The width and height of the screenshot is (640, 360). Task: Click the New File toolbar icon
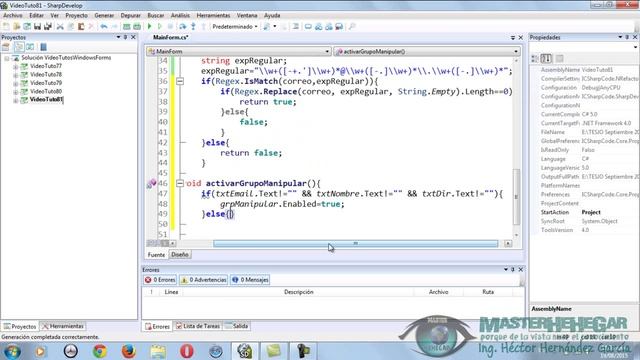click(6, 27)
